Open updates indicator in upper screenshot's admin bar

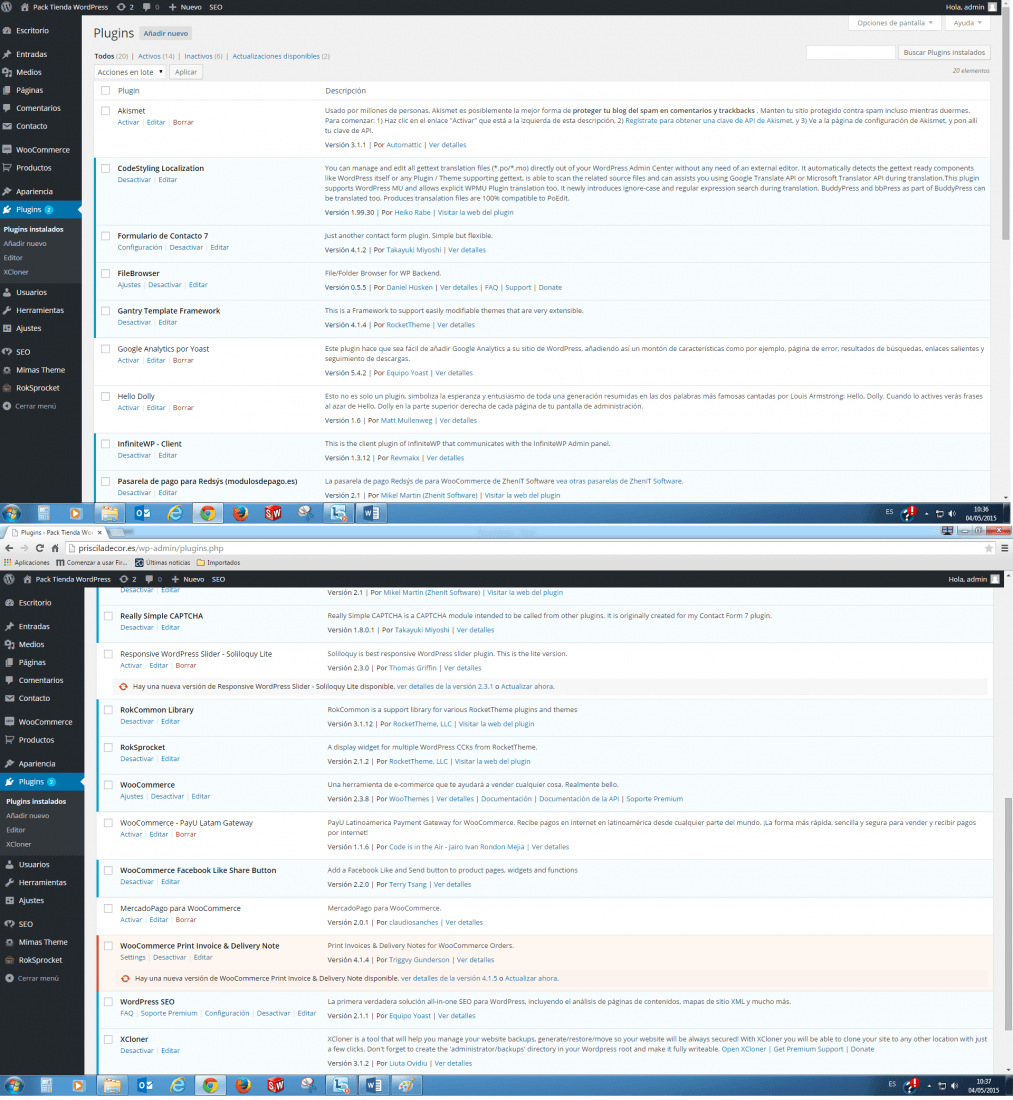(x=125, y=7)
